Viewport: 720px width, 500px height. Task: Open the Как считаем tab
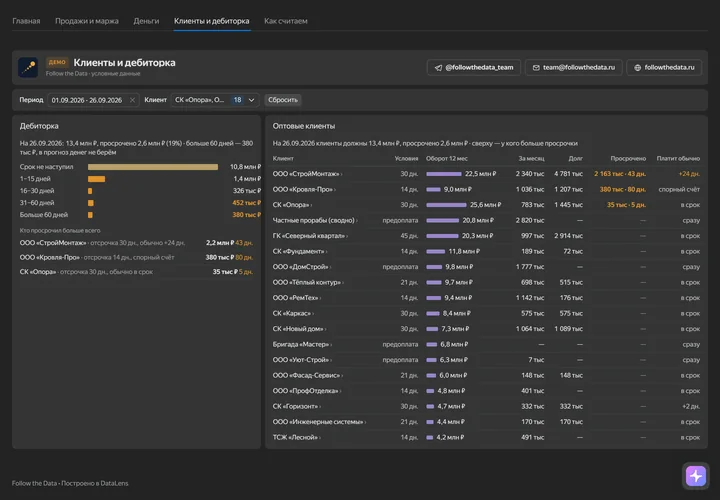coord(286,21)
